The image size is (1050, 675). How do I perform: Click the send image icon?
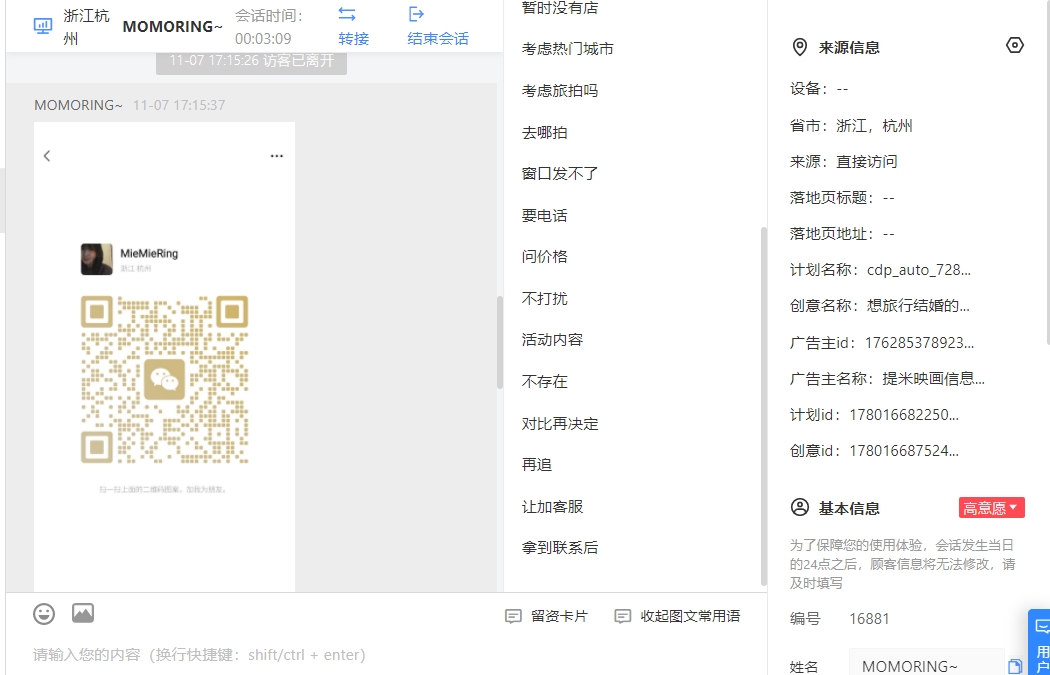[83, 613]
